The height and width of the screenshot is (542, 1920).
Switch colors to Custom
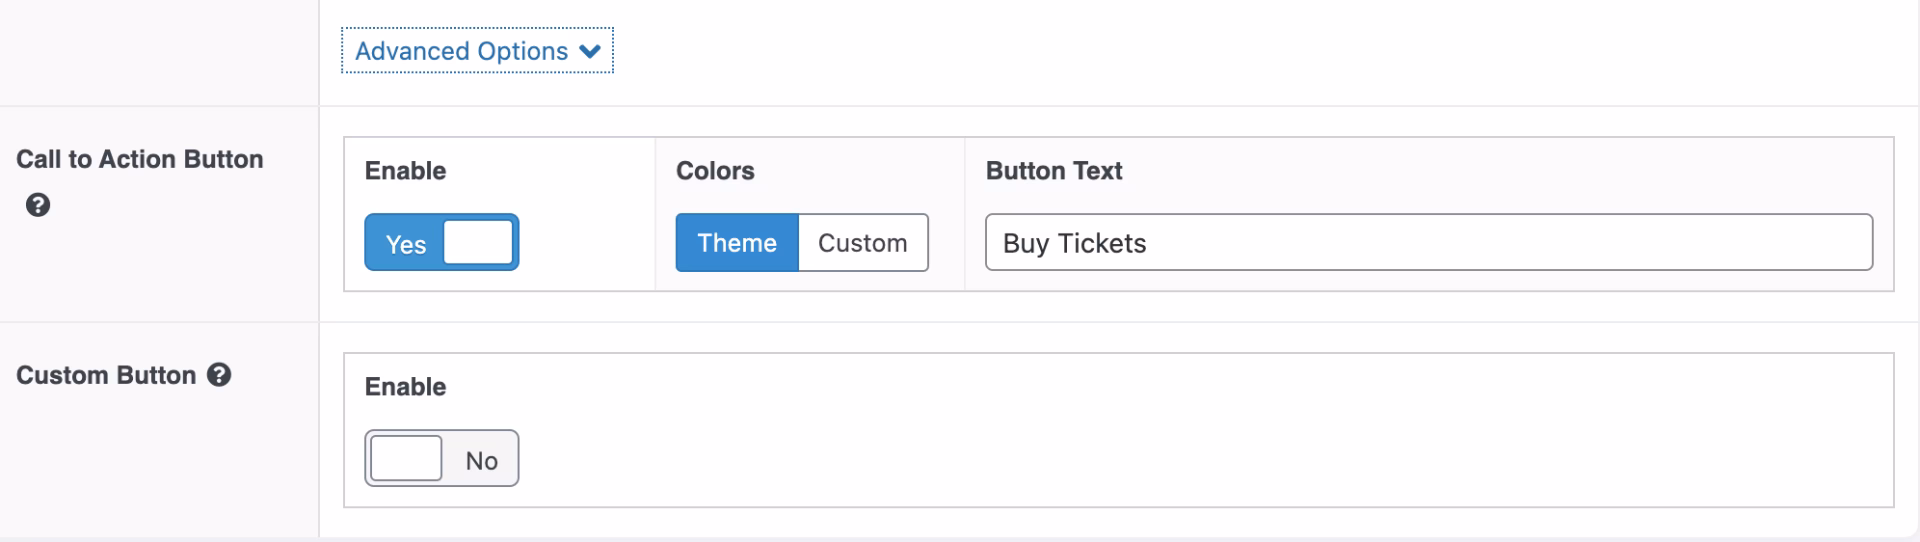tap(862, 242)
